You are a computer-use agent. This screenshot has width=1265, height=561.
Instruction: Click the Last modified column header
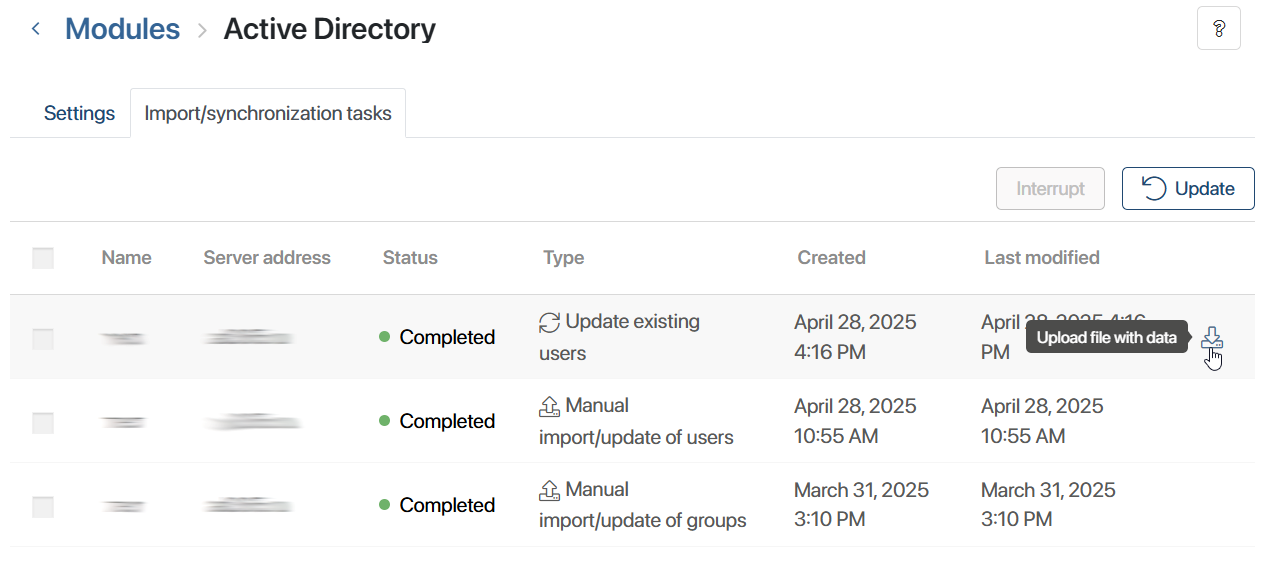(x=1042, y=257)
